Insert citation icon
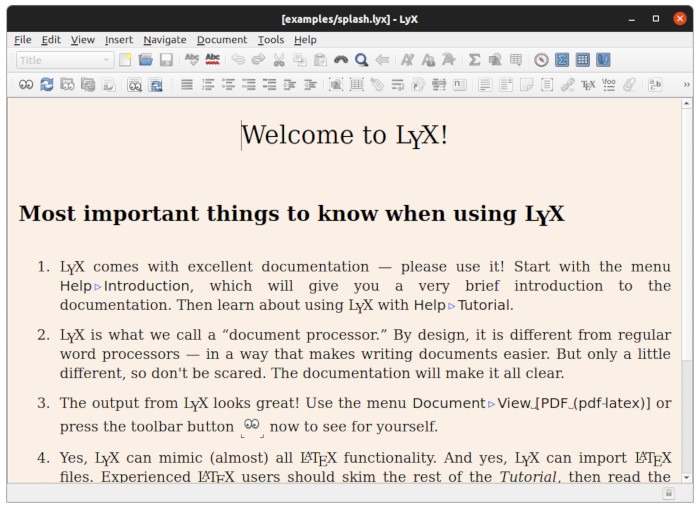Screen dimensions: 700x509 point(418,84)
